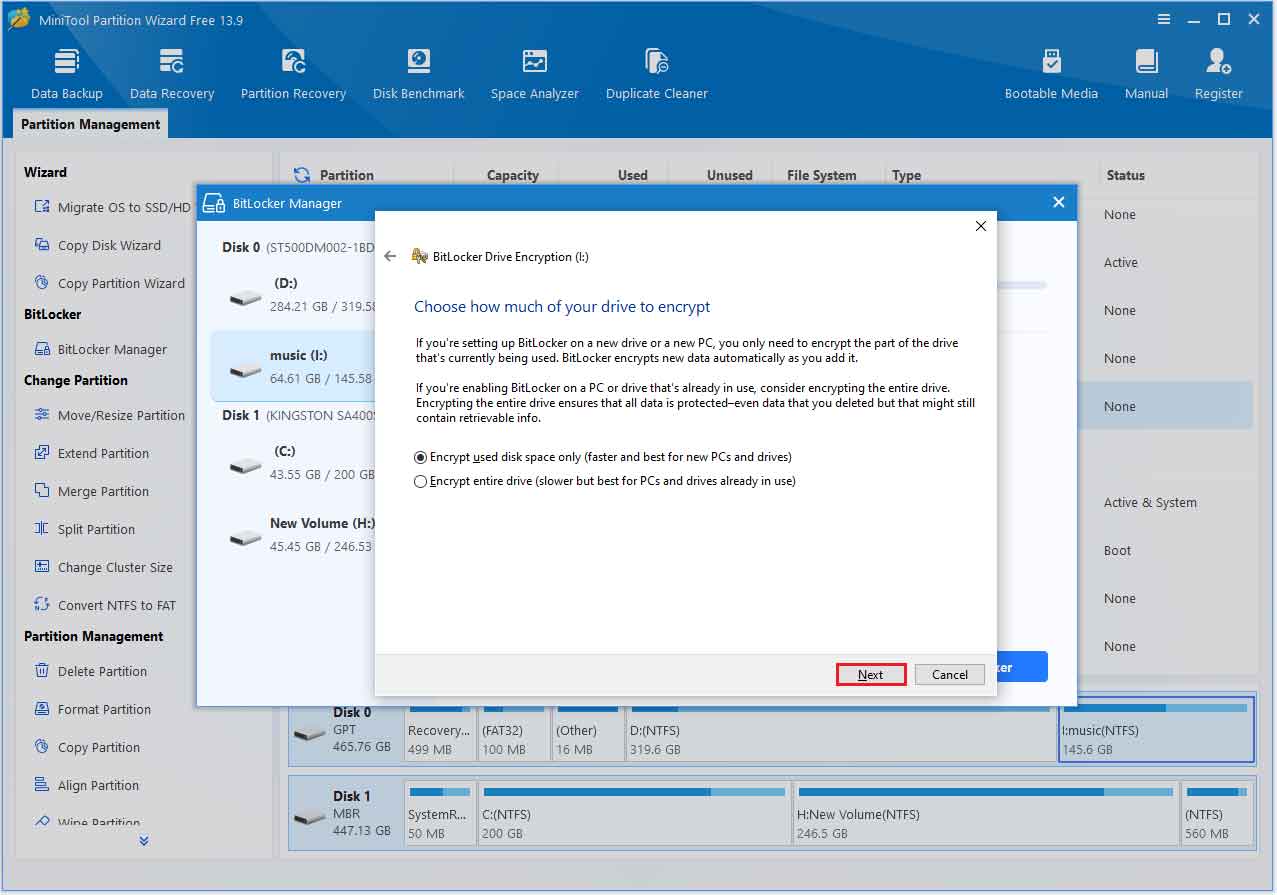
Task: Choose Delete Partition
Action: pos(90,671)
